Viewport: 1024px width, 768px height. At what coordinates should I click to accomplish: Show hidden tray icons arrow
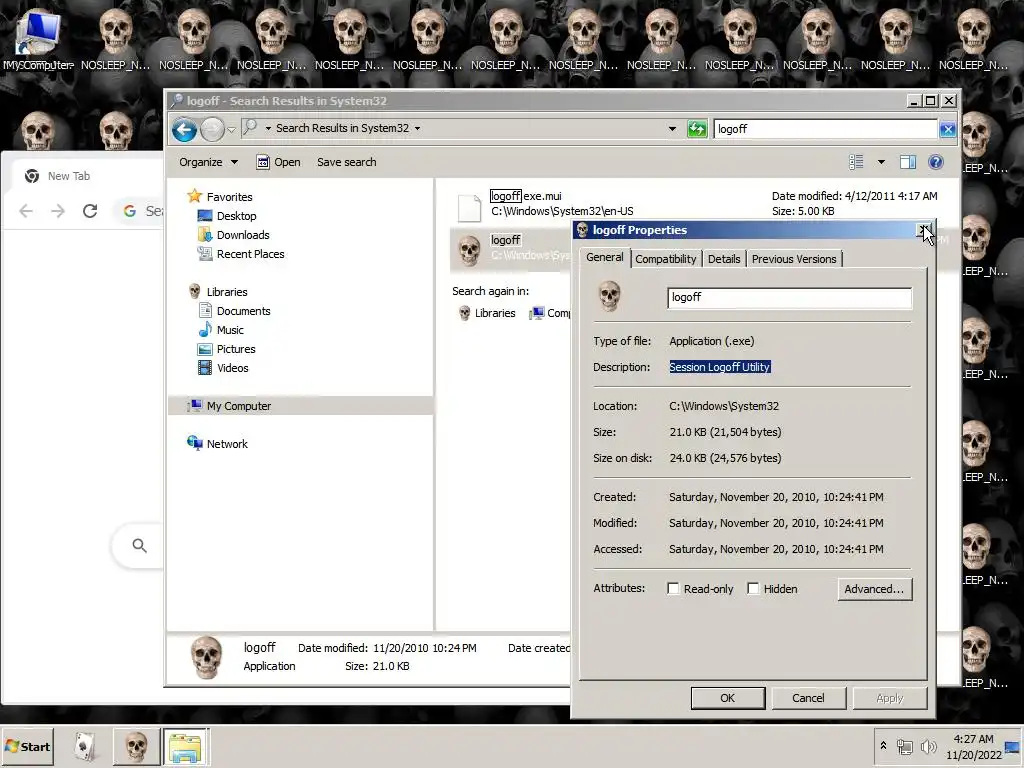coord(883,745)
